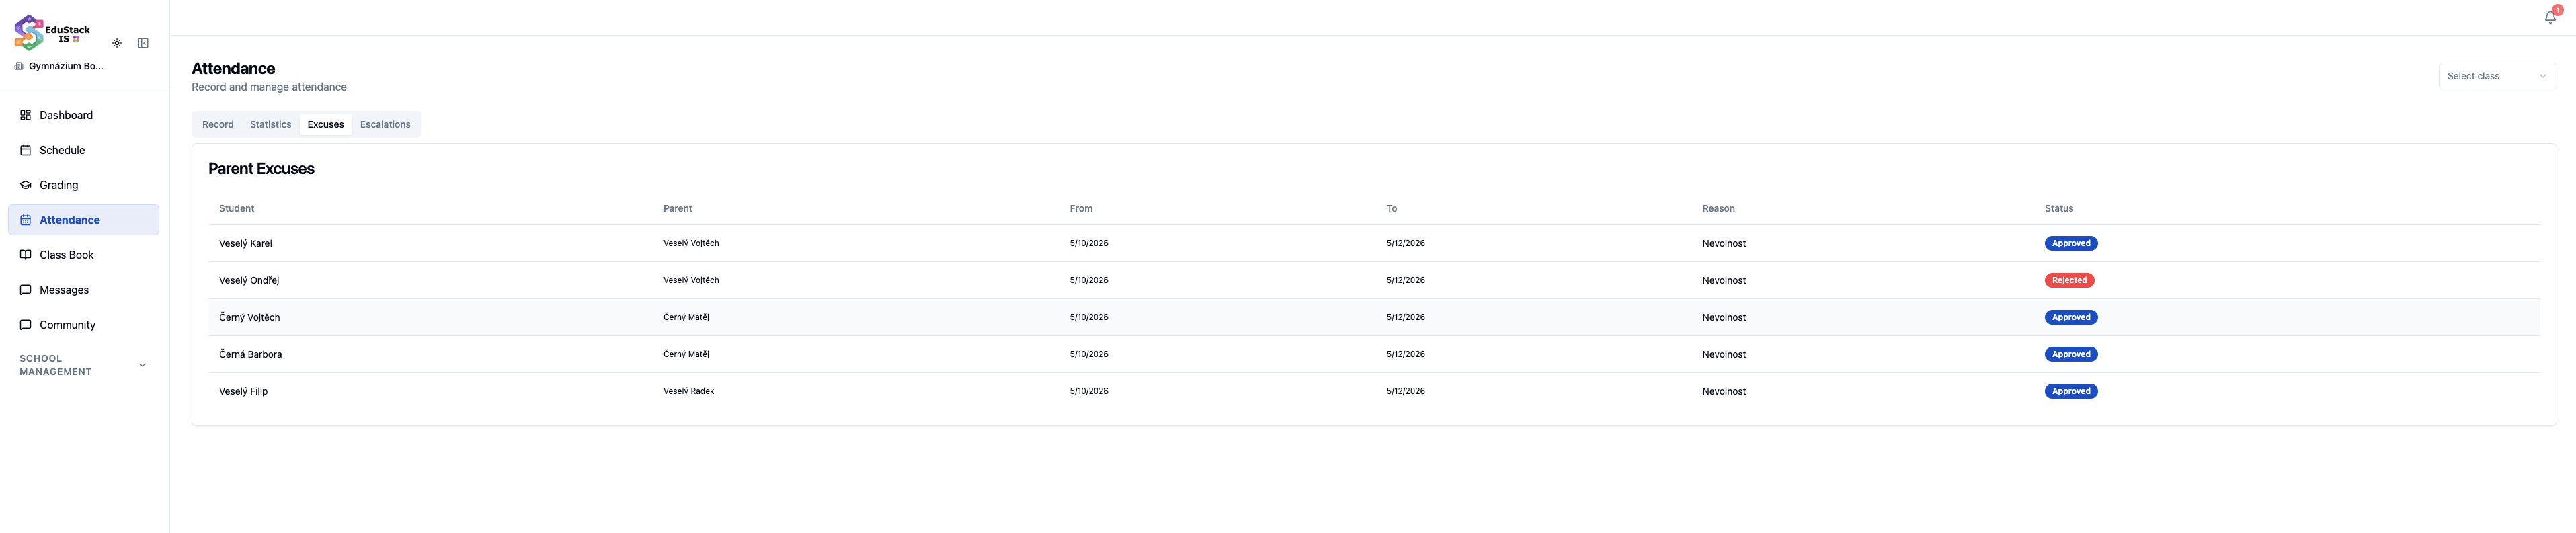Expand the School Management section chevron
2576x533 pixels.
(142, 365)
